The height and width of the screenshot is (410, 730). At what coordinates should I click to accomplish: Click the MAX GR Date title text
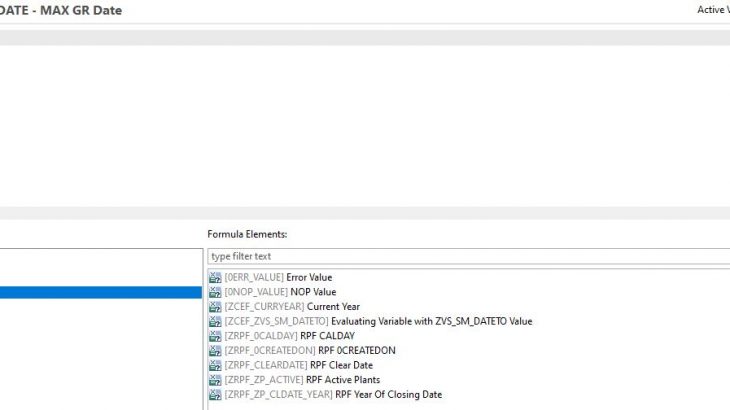click(81, 10)
